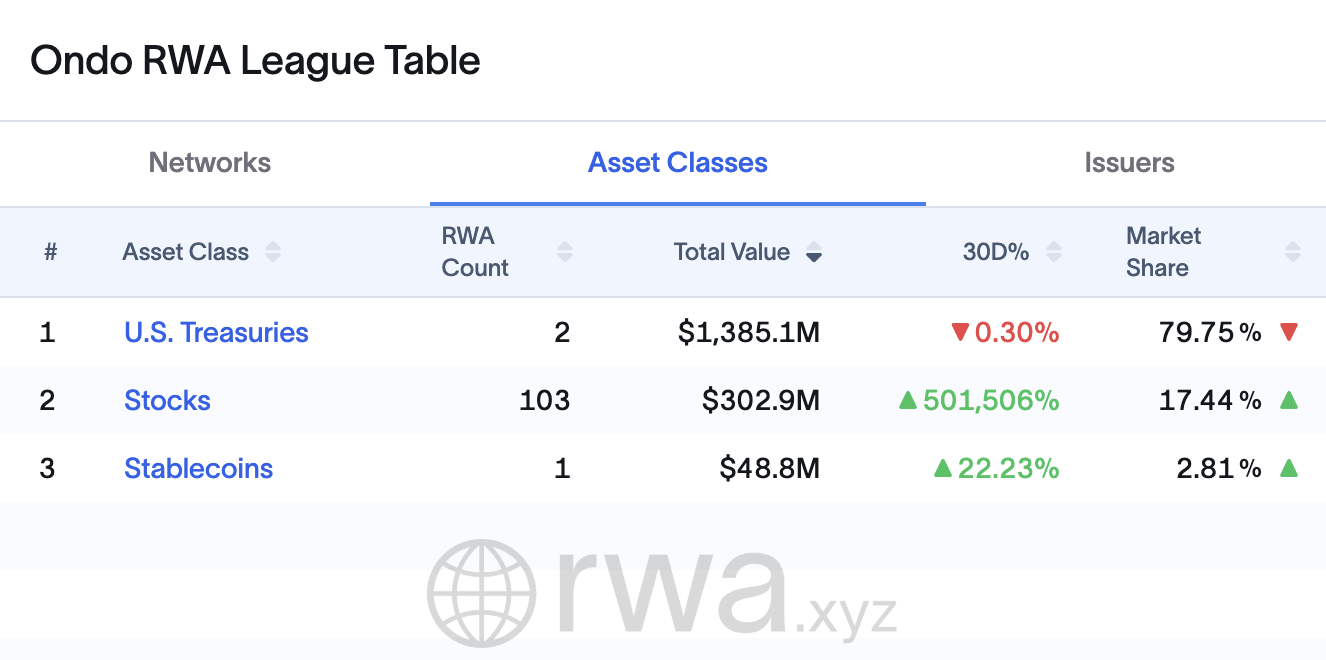This screenshot has height=660, width=1326.
Task: Open the U.S. Treasuries asset class link
Action: click(216, 332)
